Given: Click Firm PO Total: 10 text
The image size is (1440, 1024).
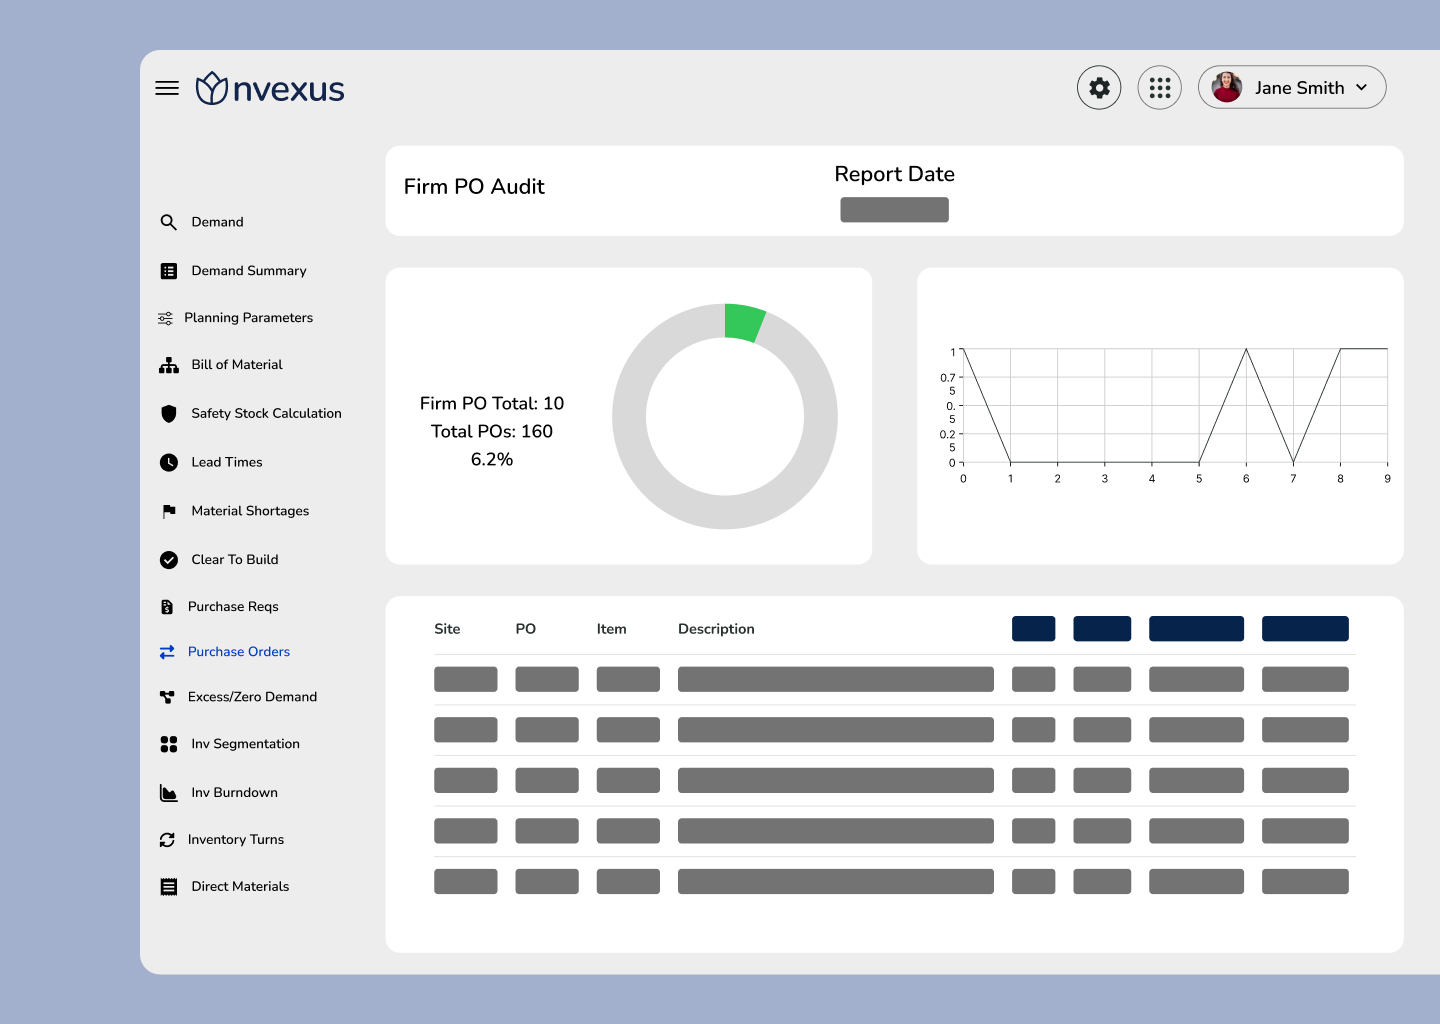Looking at the screenshot, I should (x=492, y=404).
